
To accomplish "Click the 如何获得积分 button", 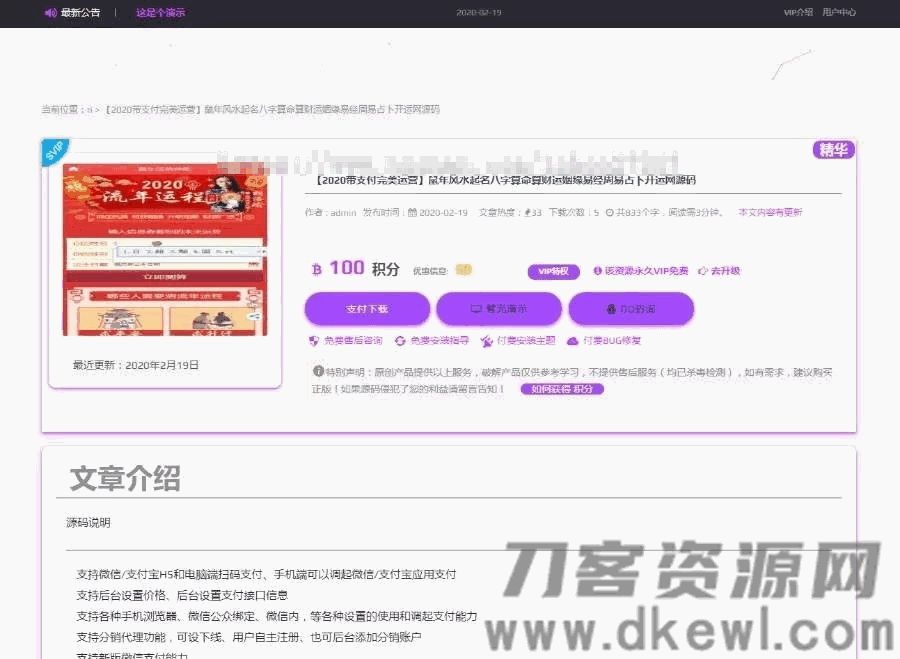I will (x=562, y=389).
